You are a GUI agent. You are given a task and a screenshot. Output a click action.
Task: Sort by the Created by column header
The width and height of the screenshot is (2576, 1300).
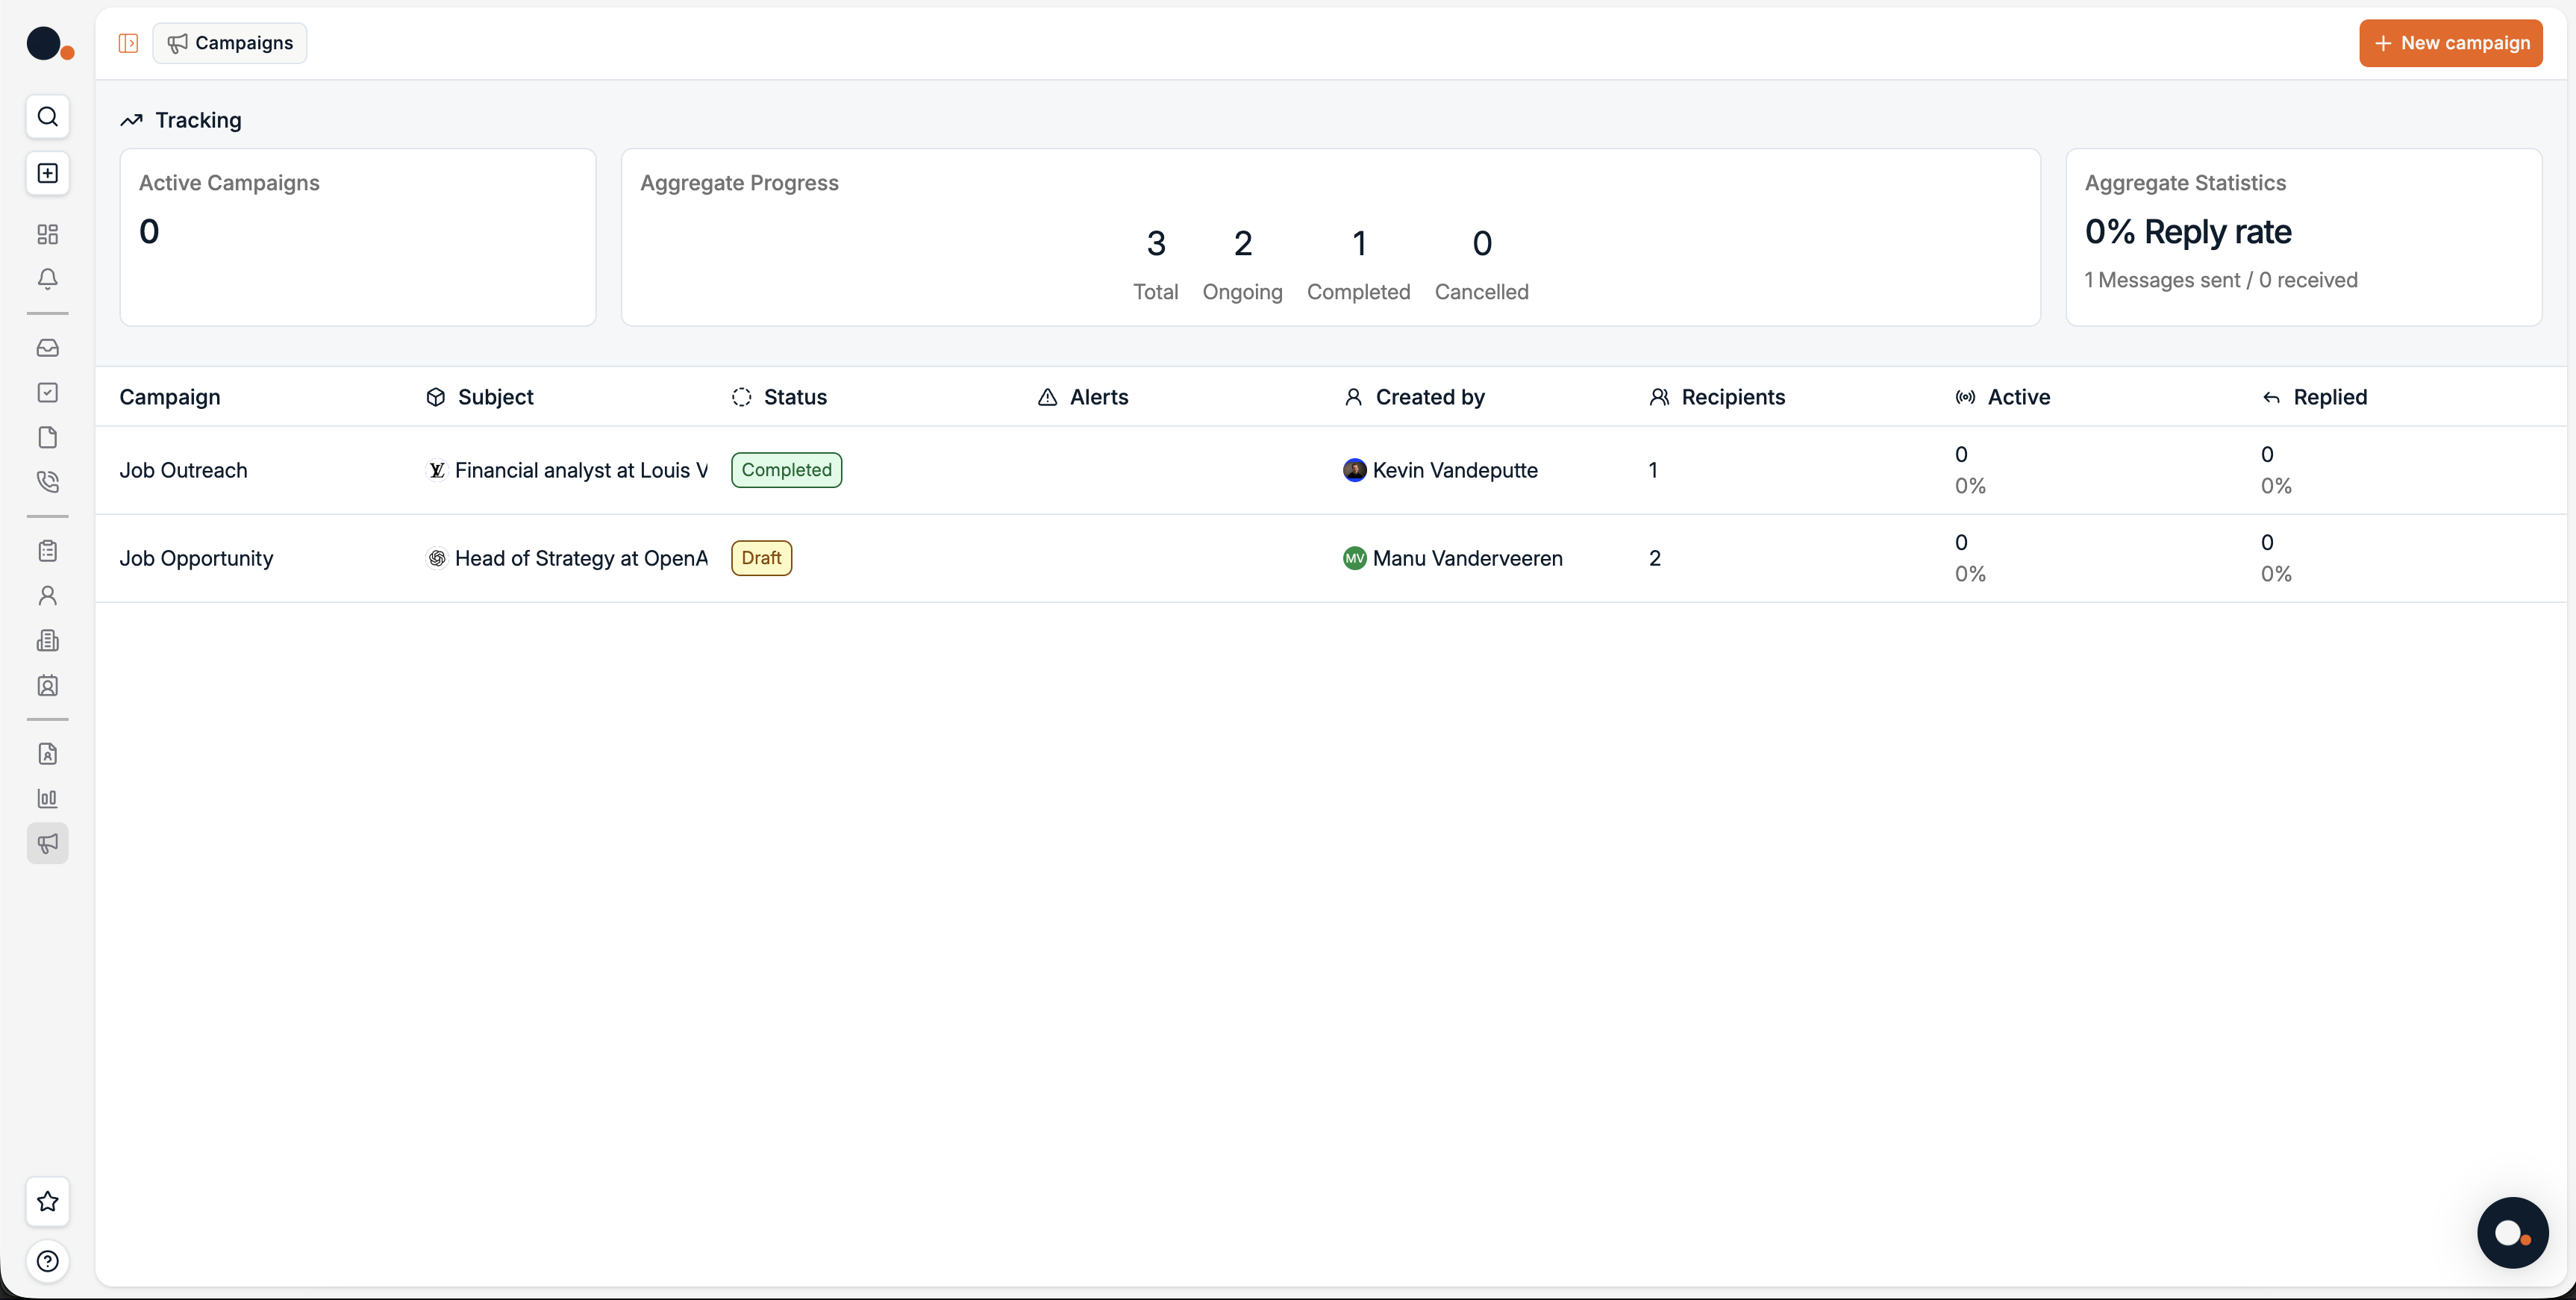(1429, 397)
